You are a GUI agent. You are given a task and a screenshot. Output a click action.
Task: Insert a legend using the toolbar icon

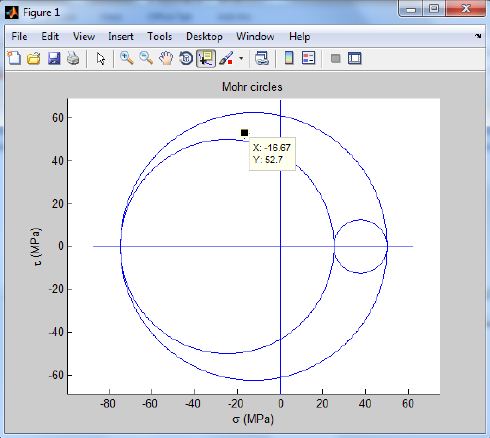coord(308,58)
